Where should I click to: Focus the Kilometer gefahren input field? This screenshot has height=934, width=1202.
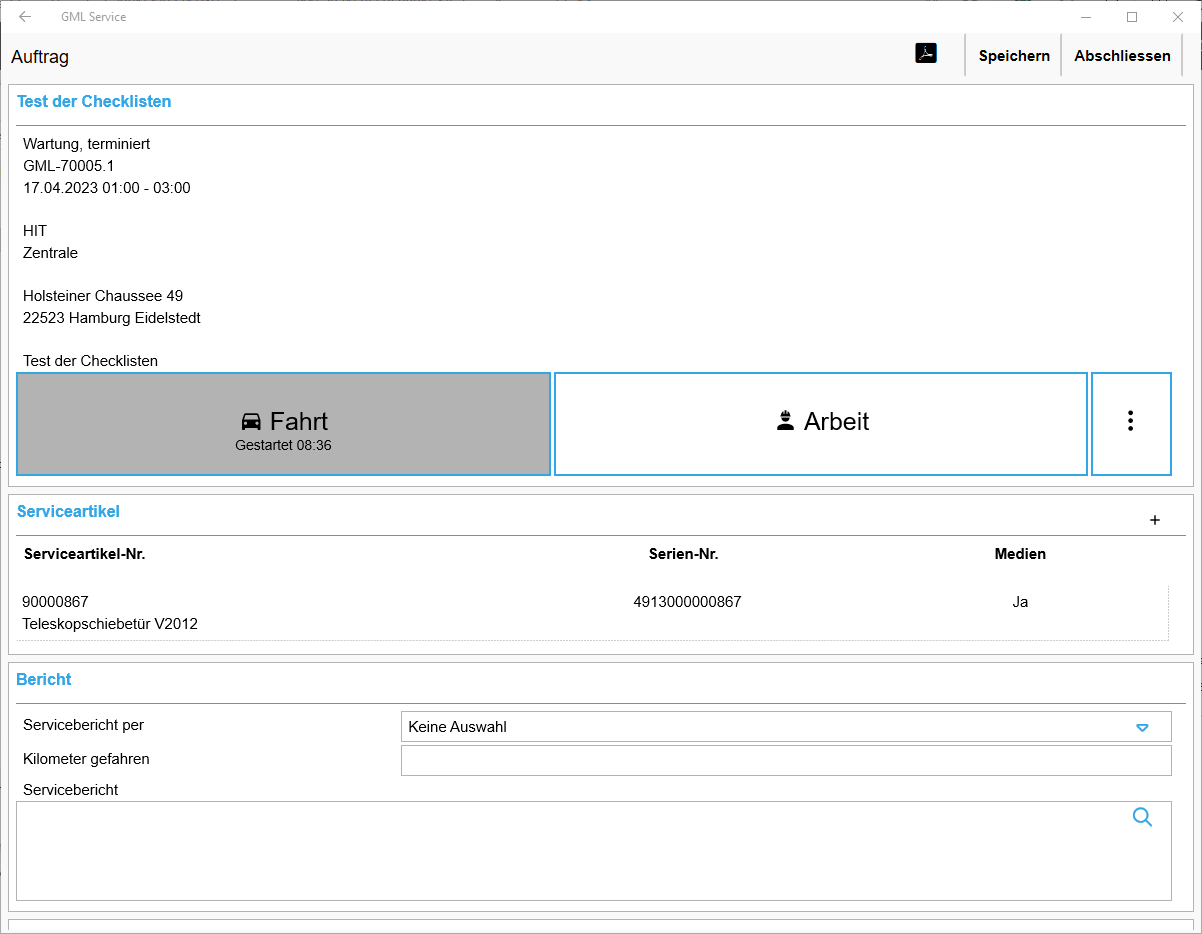coord(786,760)
